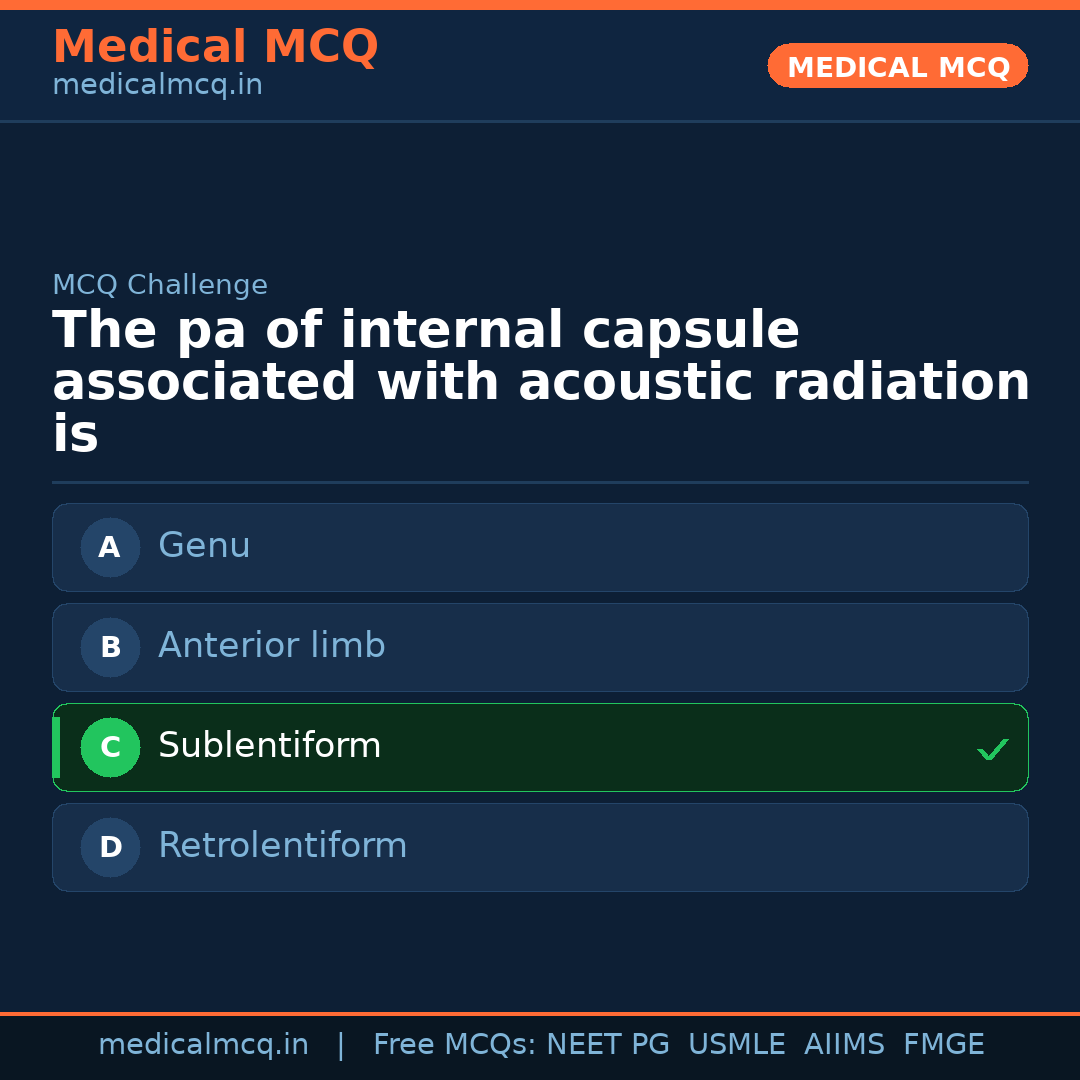Viewport: 1080px width, 1080px height.
Task: Open the medicalmcq.in footer link
Action: coord(204,1044)
